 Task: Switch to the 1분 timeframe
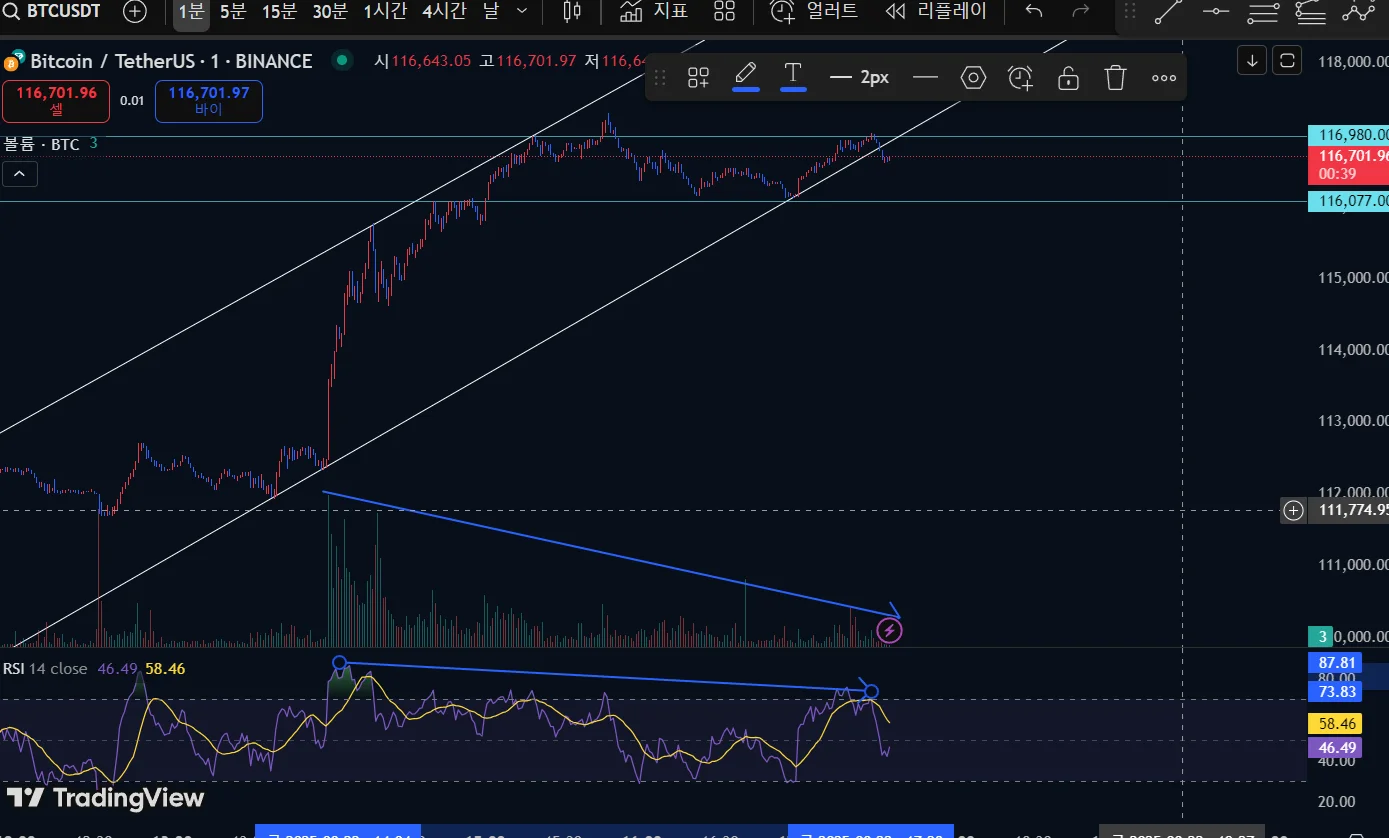(191, 12)
